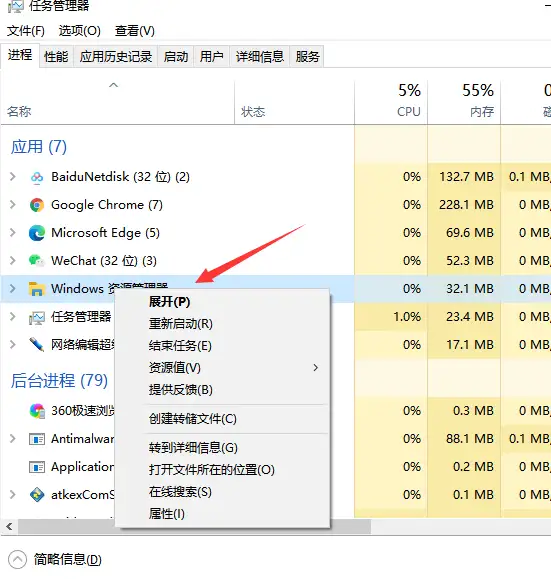Expand the Windows 资源管理器 row
This screenshot has height=579, width=551.
13,289
